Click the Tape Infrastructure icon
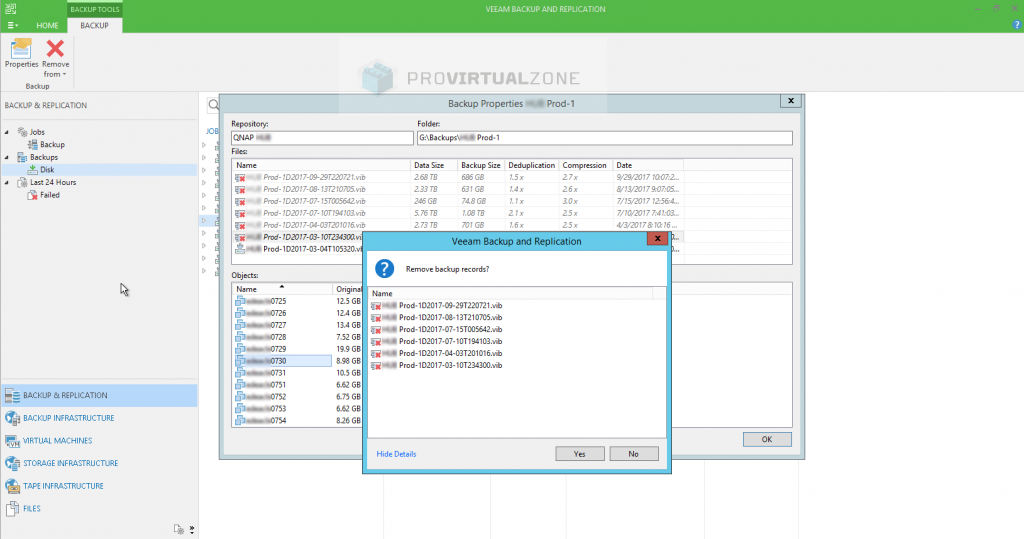1024x539 pixels. coord(12,486)
